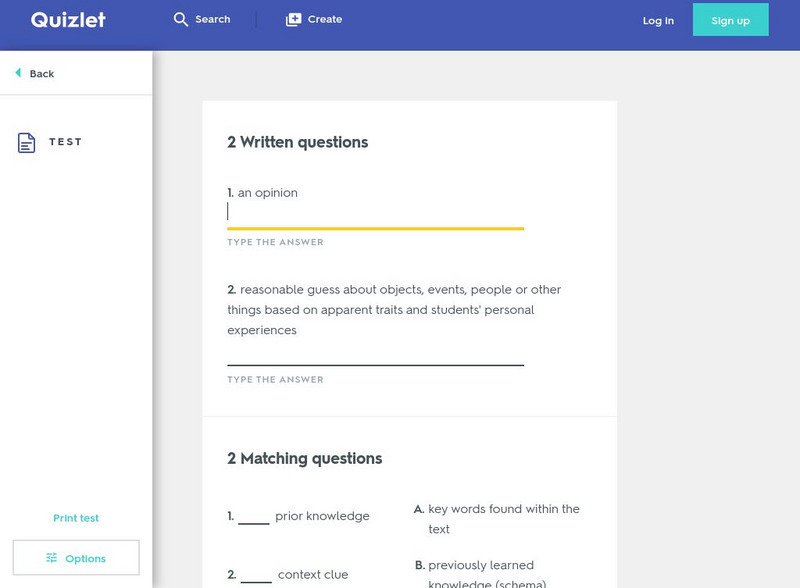Click the Back arrow icon
Viewport: 800px width, 588px height.
click(x=18, y=73)
